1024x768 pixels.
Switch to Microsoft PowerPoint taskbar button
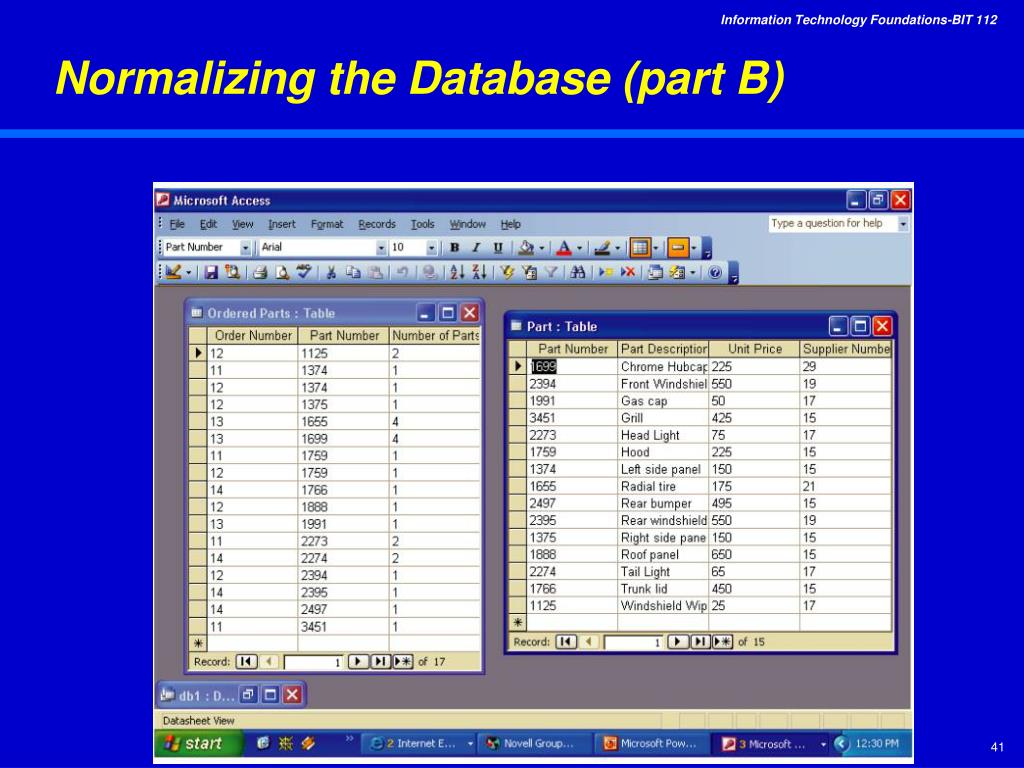click(650, 743)
